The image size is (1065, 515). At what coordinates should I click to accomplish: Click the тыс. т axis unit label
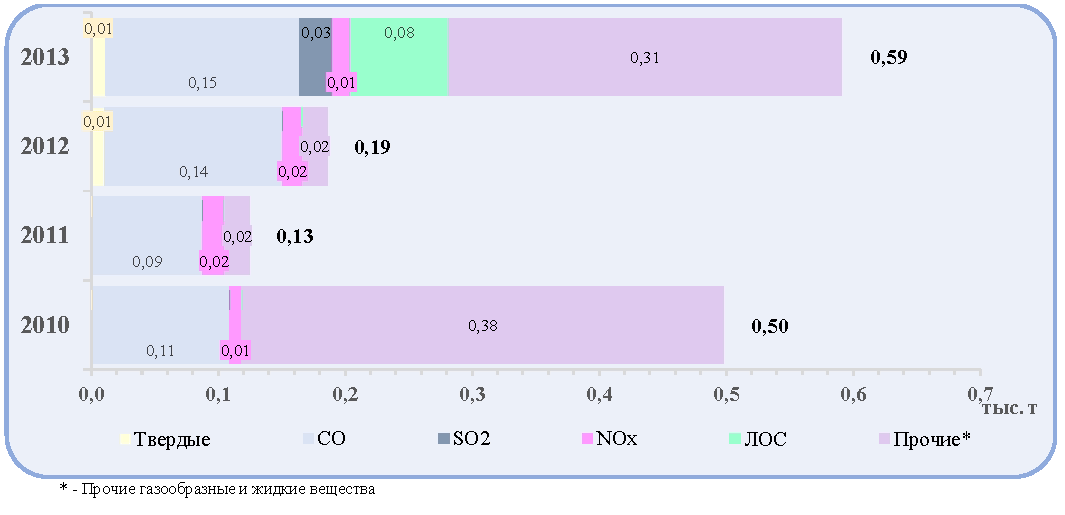tap(1009, 407)
